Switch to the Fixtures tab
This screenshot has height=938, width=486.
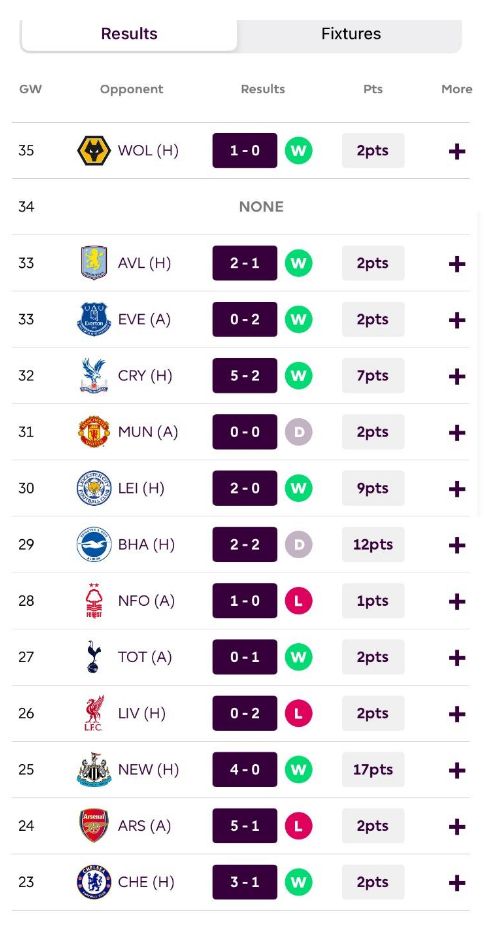(x=351, y=34)
